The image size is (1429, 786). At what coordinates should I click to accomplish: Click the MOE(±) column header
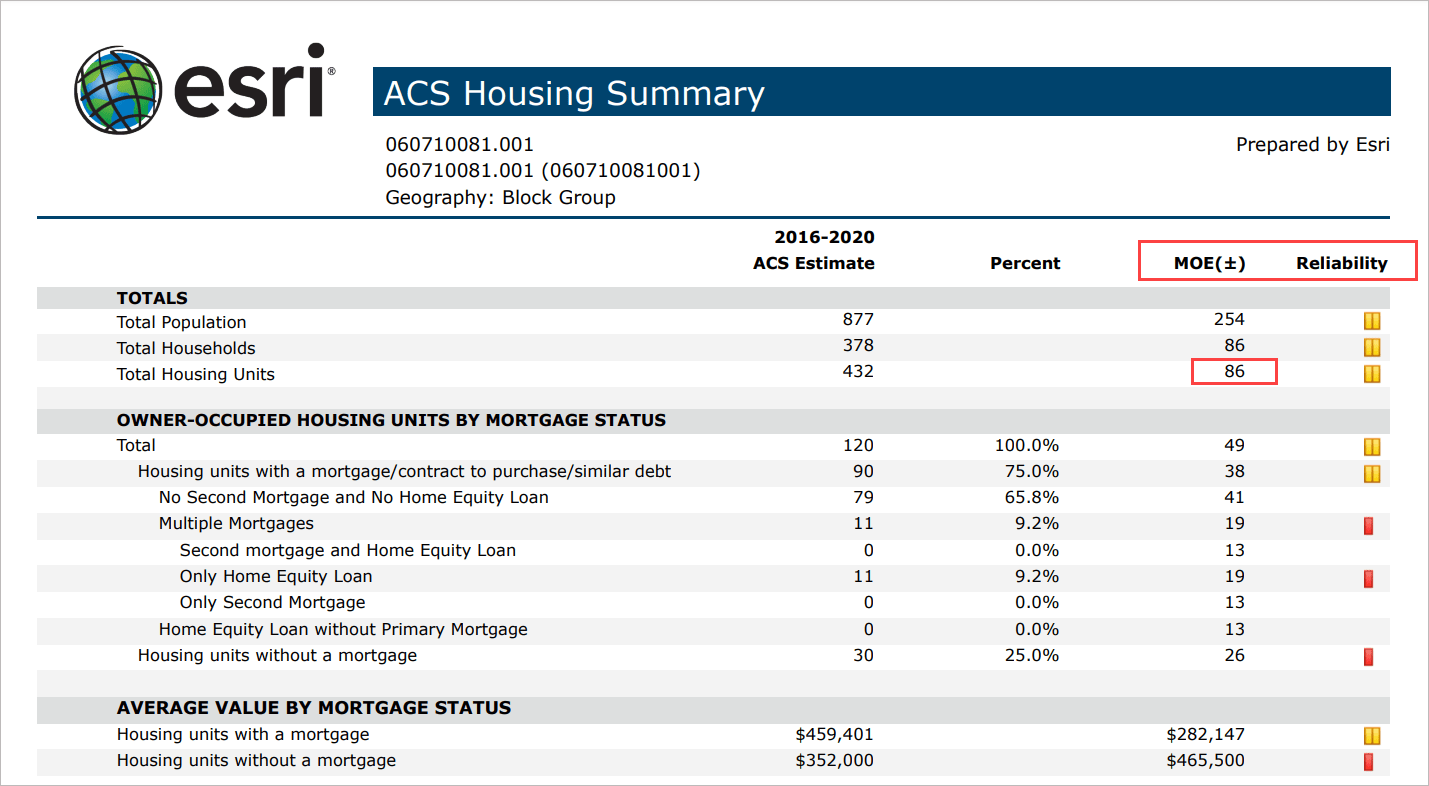click(x=1209, y=263)
